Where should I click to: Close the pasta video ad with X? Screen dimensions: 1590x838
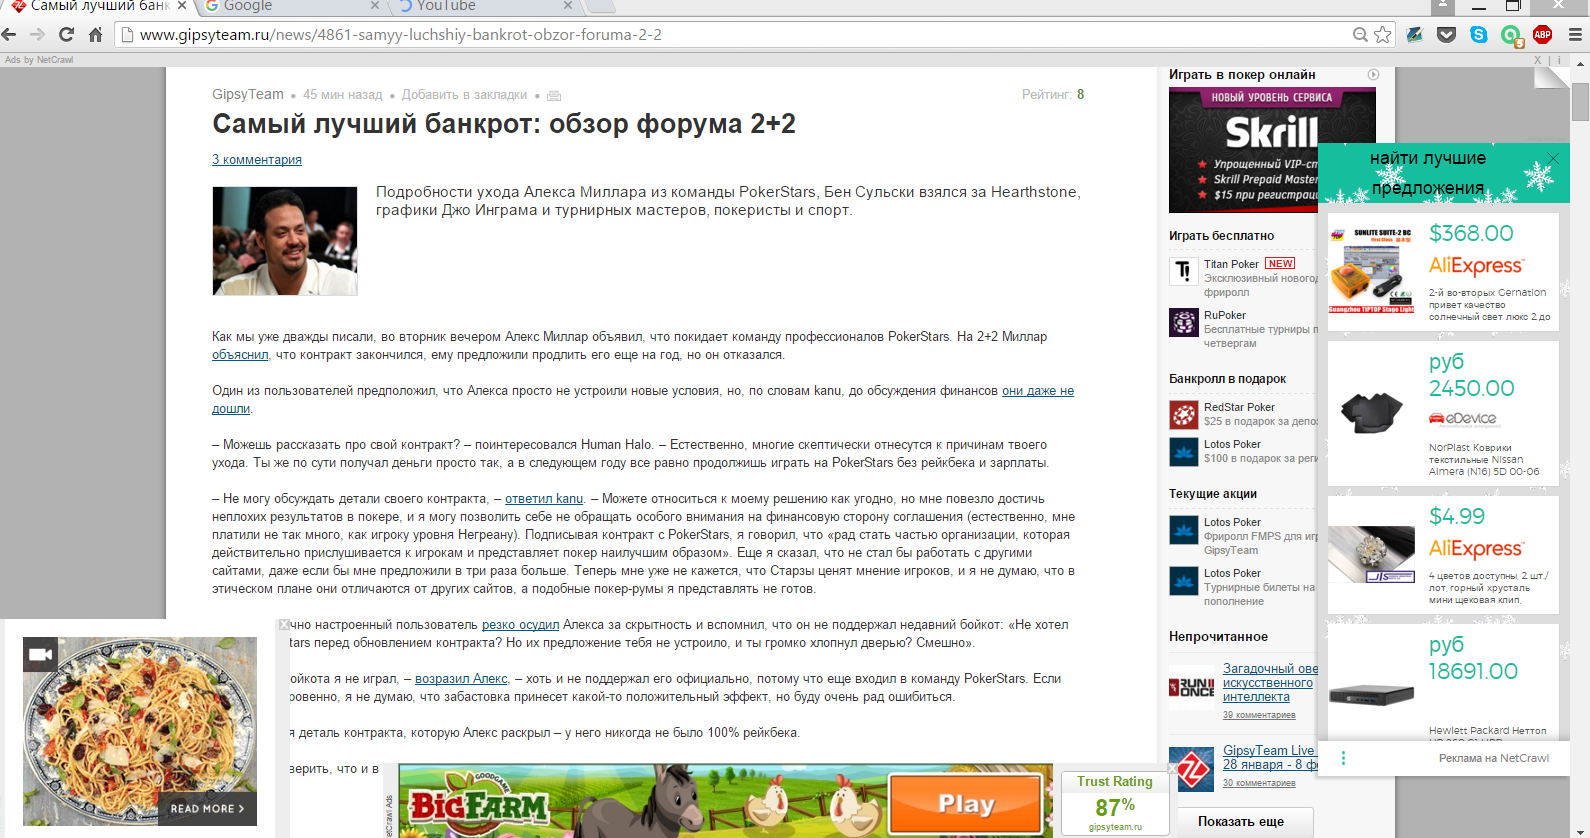tap(284, 625)
